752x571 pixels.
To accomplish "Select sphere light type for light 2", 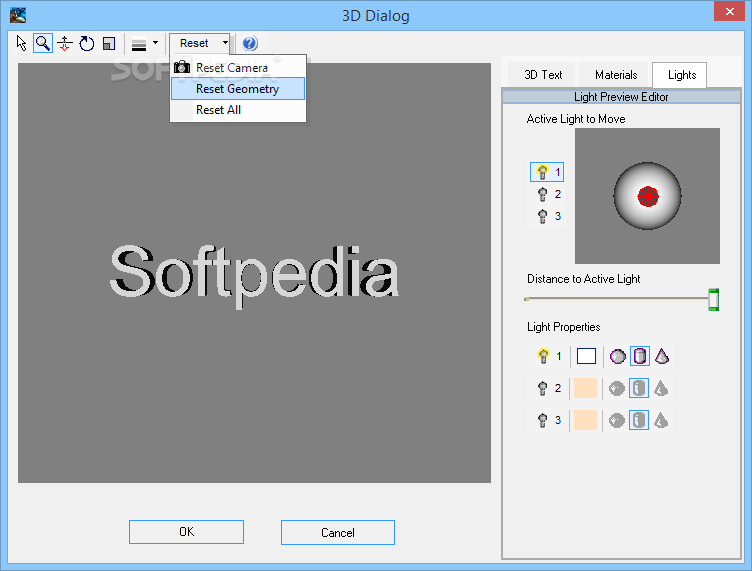I will pos(617,389).
